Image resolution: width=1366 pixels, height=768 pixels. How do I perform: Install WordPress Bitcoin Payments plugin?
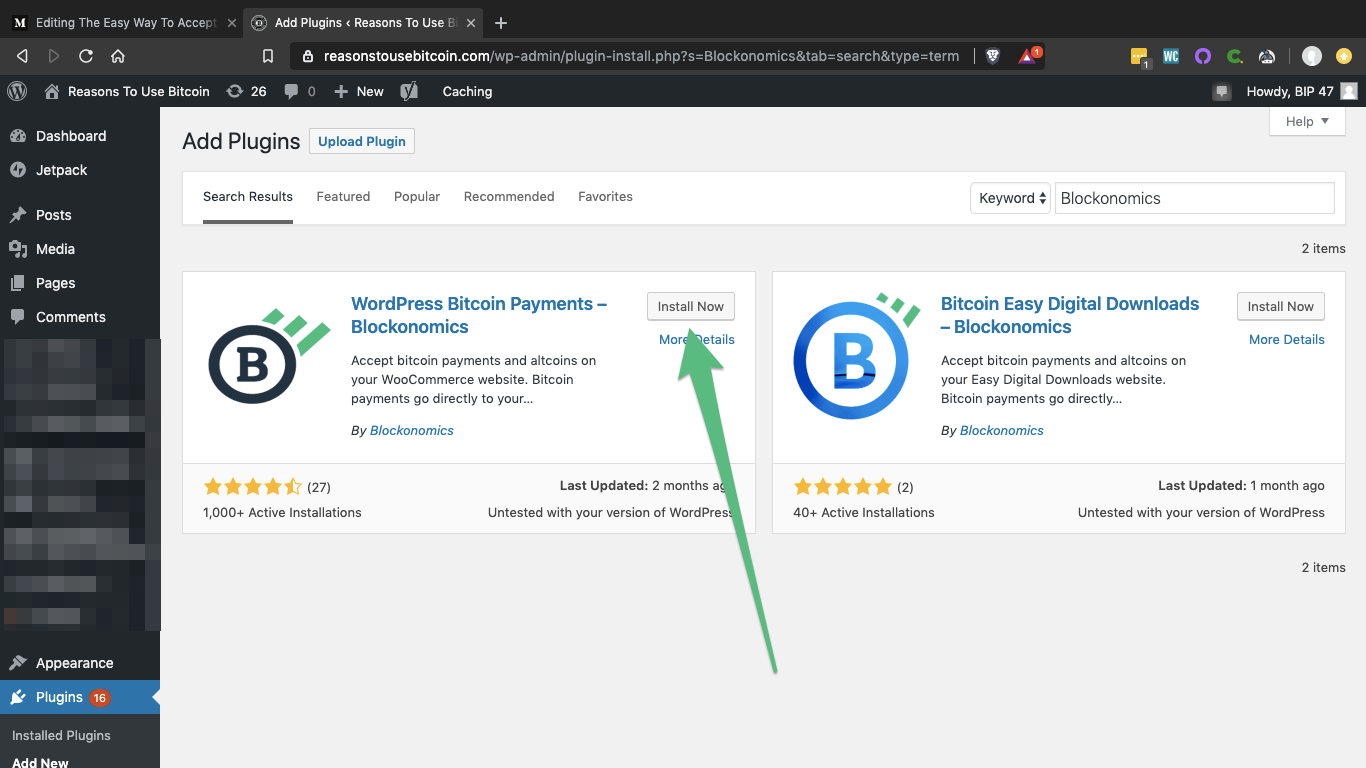click(691, 306)
